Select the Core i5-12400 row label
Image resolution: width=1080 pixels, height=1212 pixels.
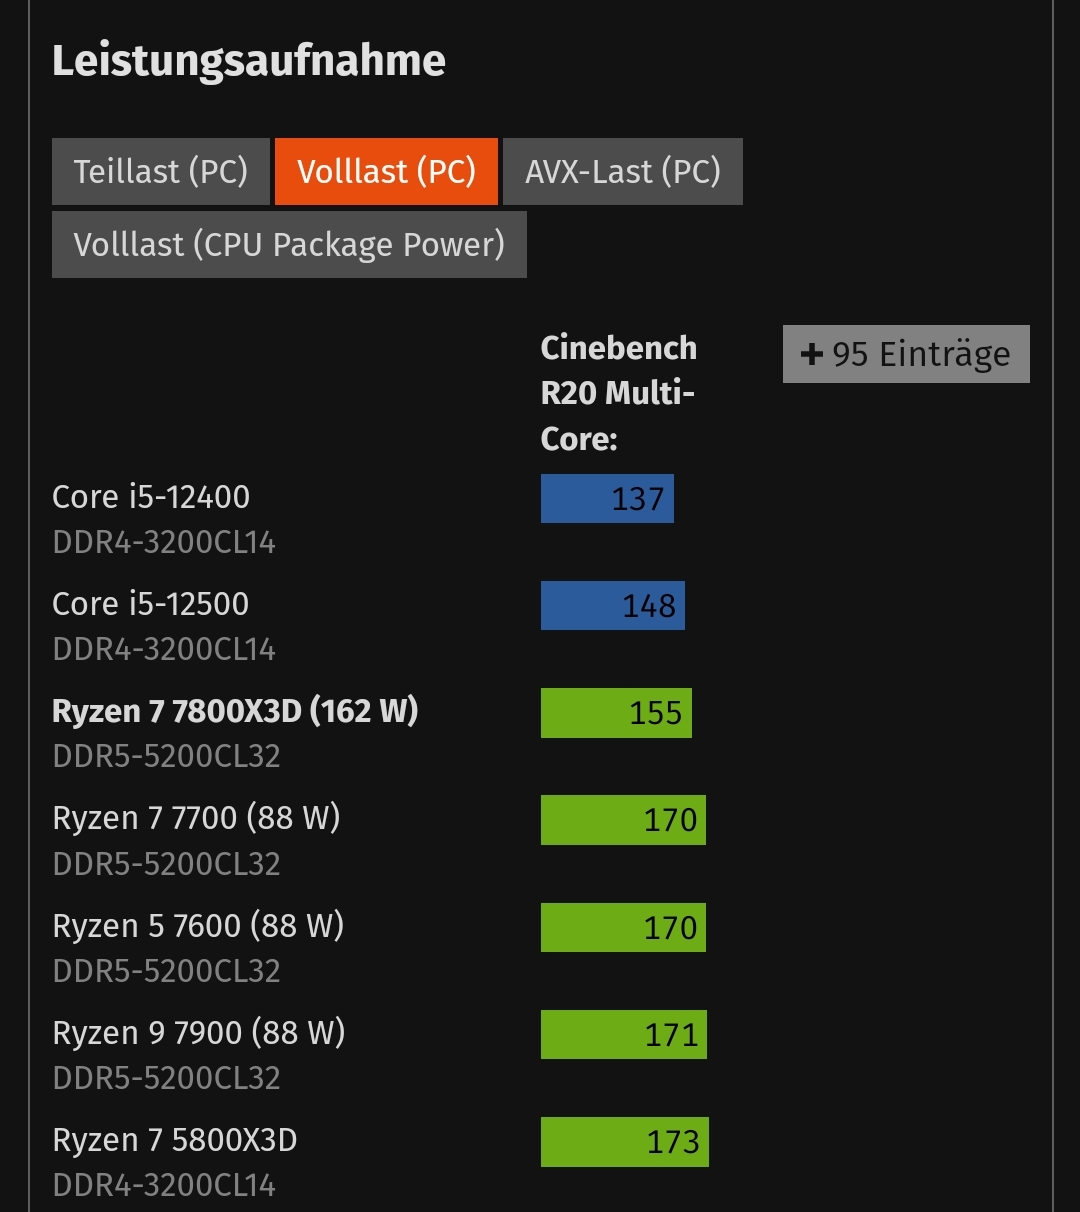[151, 497]
